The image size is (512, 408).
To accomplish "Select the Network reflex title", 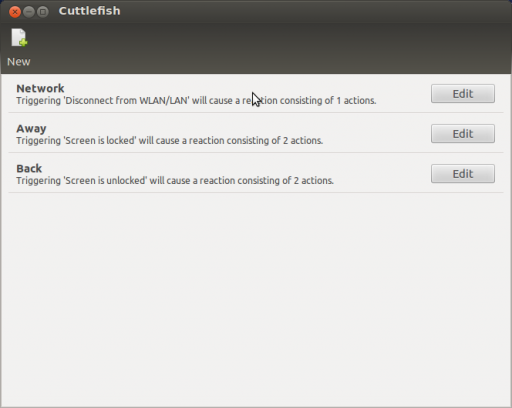I will coord(40,88).
